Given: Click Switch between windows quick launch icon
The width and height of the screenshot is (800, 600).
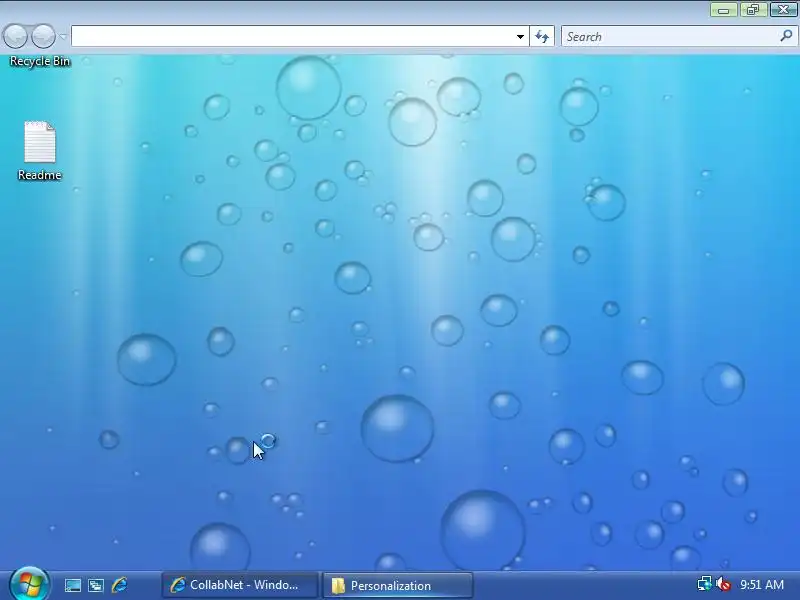Looking at the screenshot, I should [96, 585].
